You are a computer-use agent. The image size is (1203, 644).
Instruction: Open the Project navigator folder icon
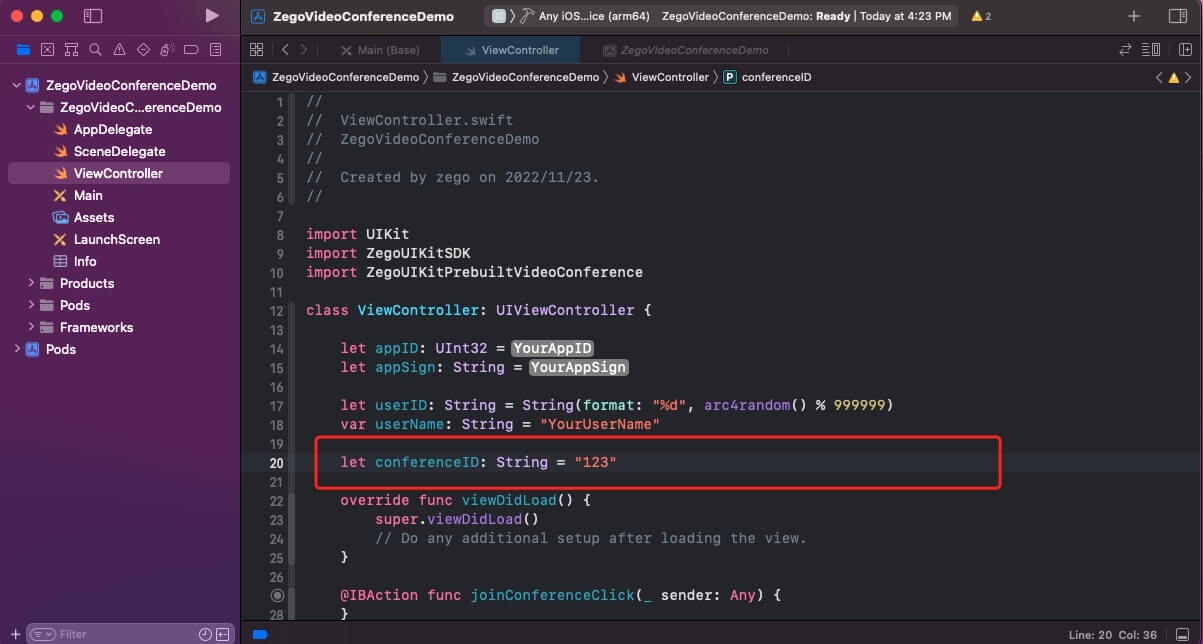[x=23, y=49]
